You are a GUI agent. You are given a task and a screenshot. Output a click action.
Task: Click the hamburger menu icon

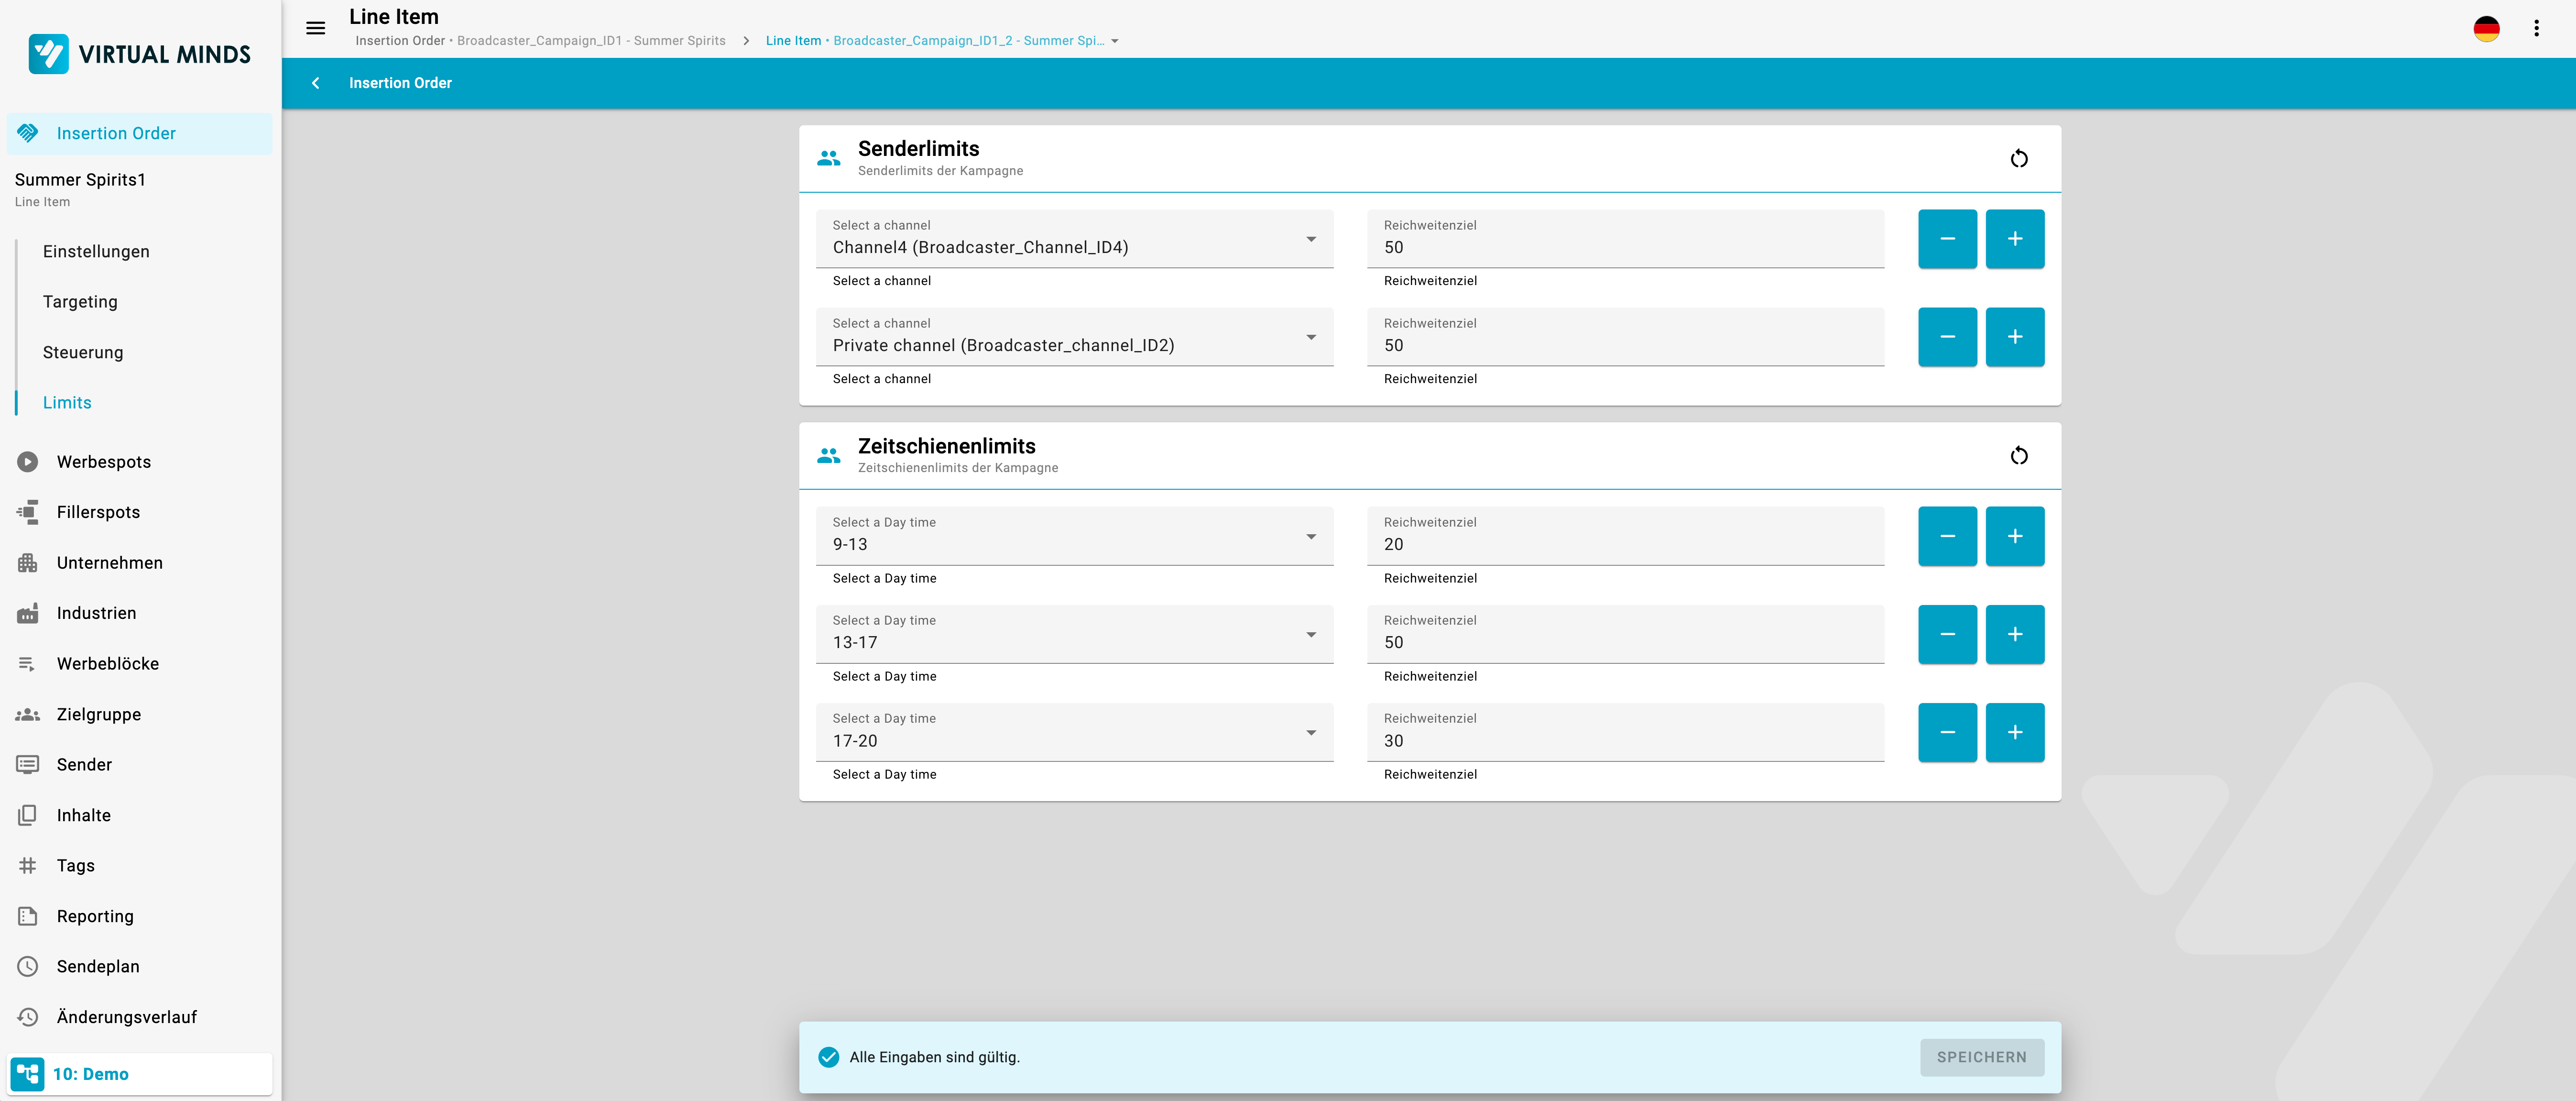tap(315, 28)
